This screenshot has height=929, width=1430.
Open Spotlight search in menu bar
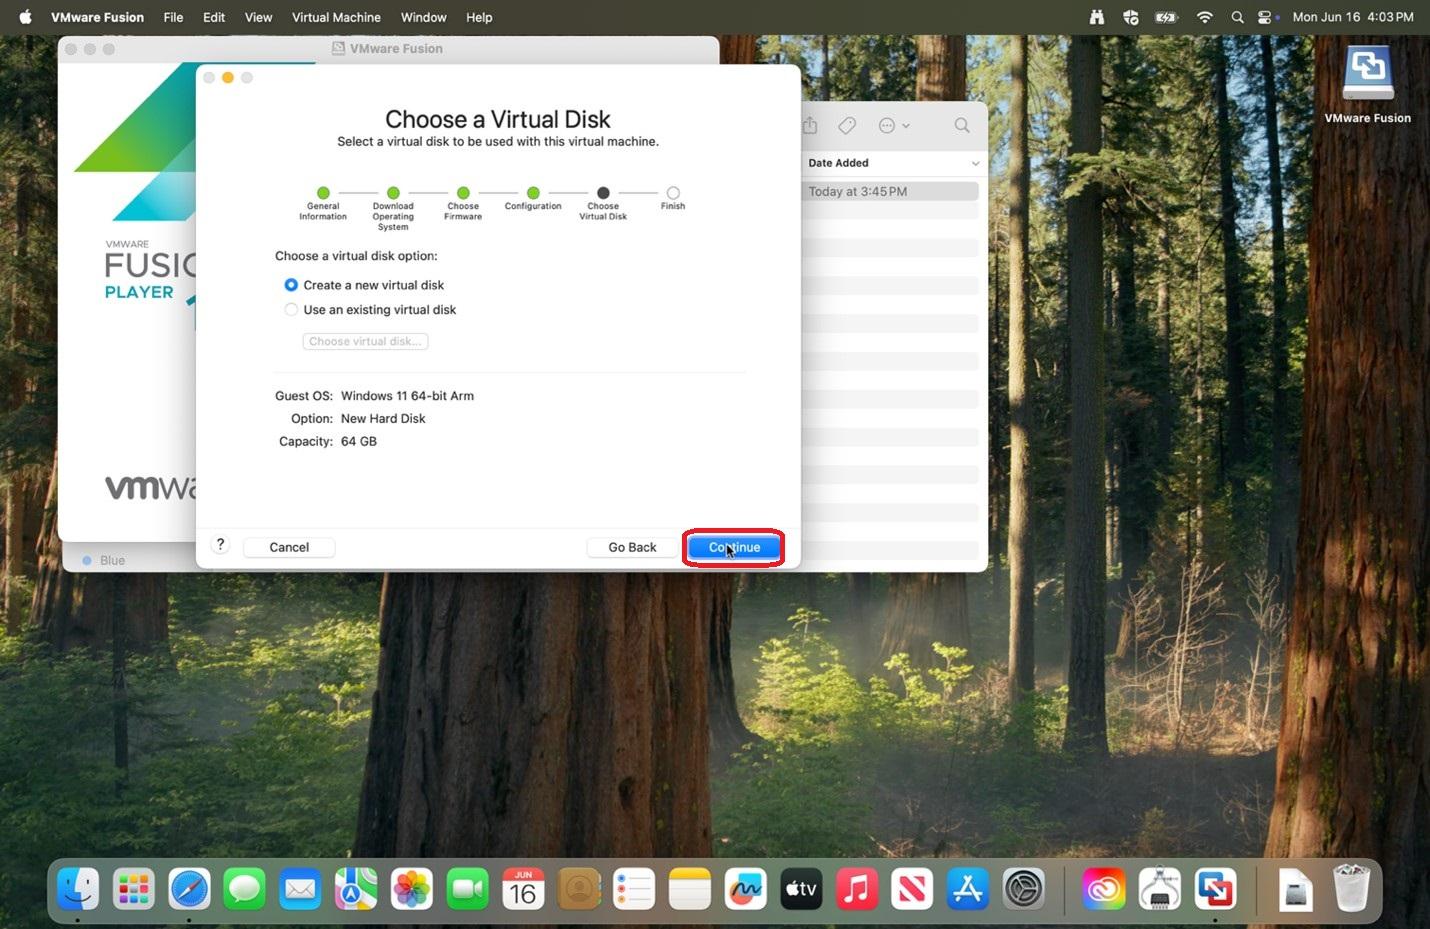[x=1237, y=17]
